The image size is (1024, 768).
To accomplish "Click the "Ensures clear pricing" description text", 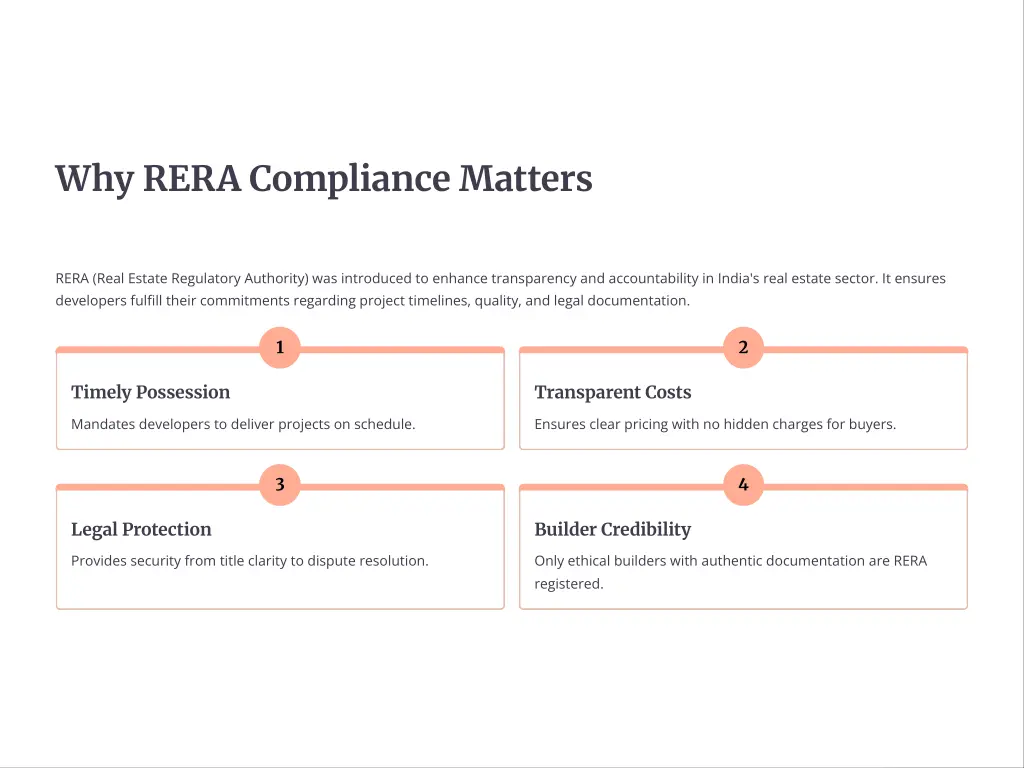I will [715, 424].
